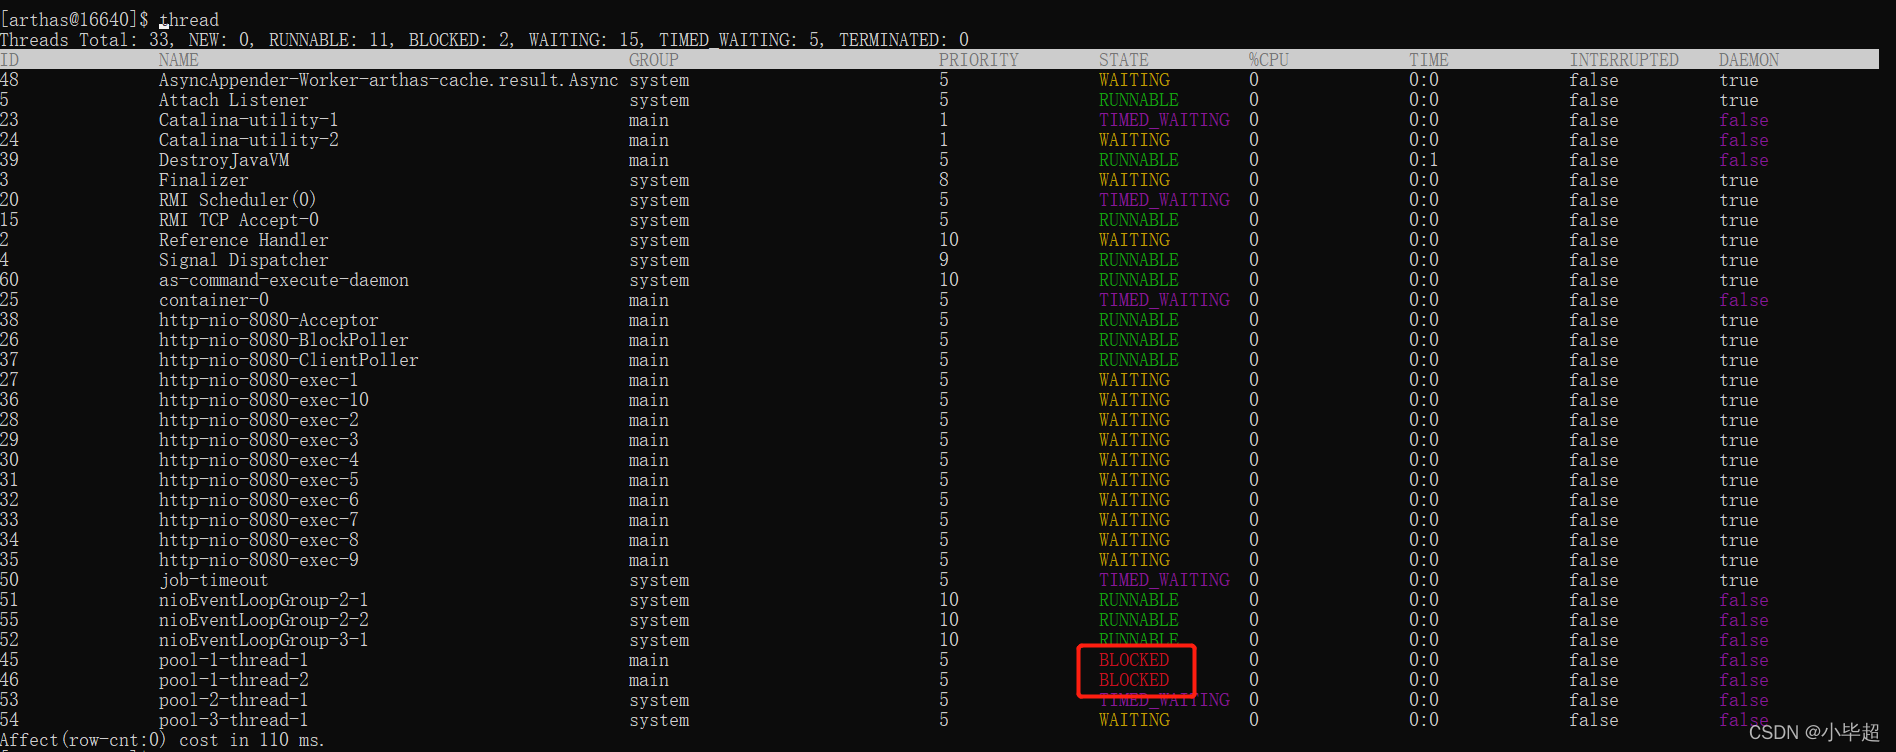The image size is (1896, 752).
Task: Click the 'system' group of Attach Listener
Action: pyautogui.click(x=659, y=100)
